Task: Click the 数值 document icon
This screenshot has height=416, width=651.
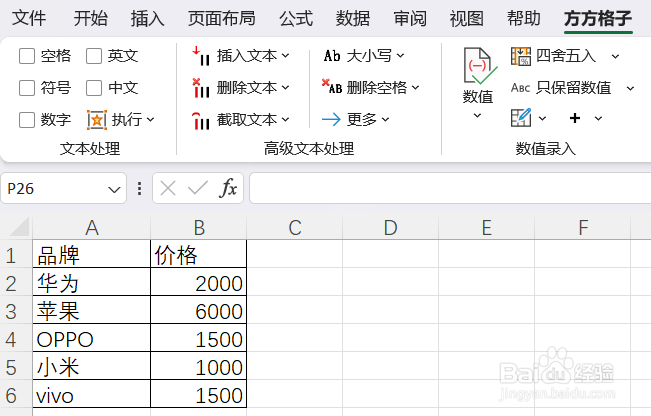Action: (x=479, y=66)
